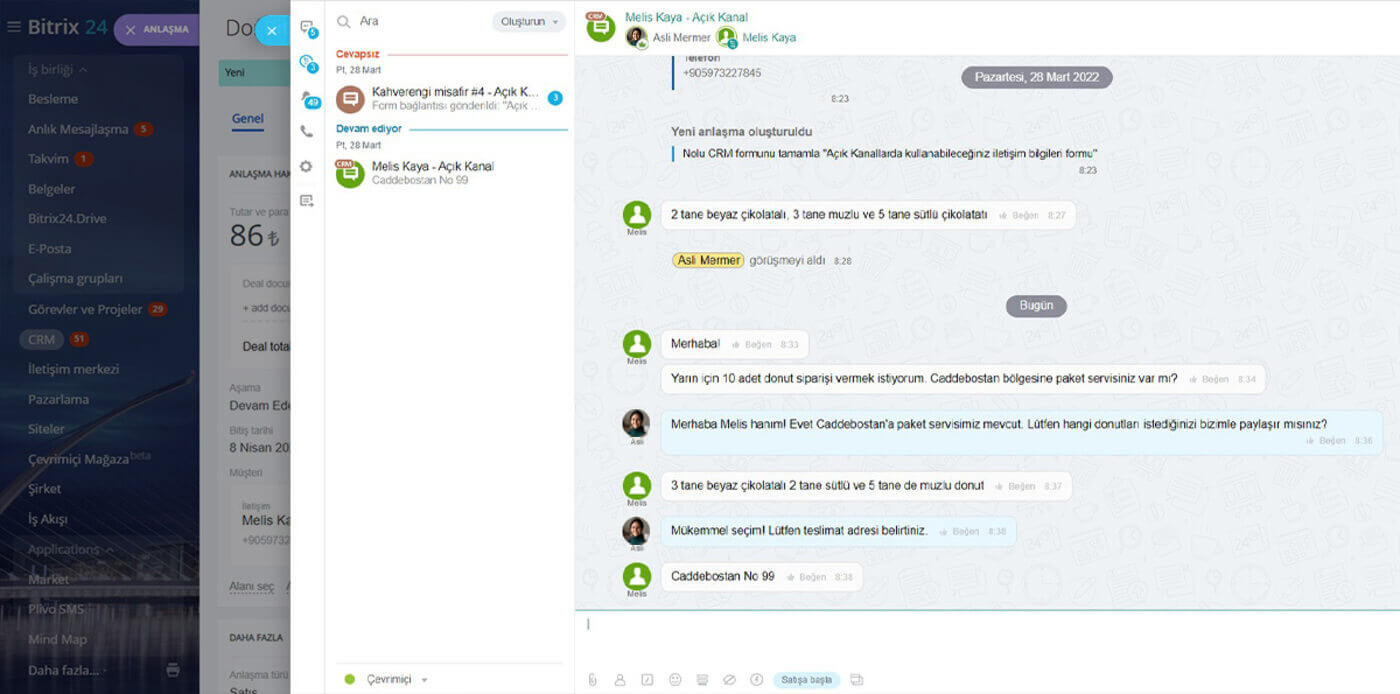The image size is (1400, 694).
Task: Click the Melis Kaya - Açık Kanal header title
Action: 686,17
